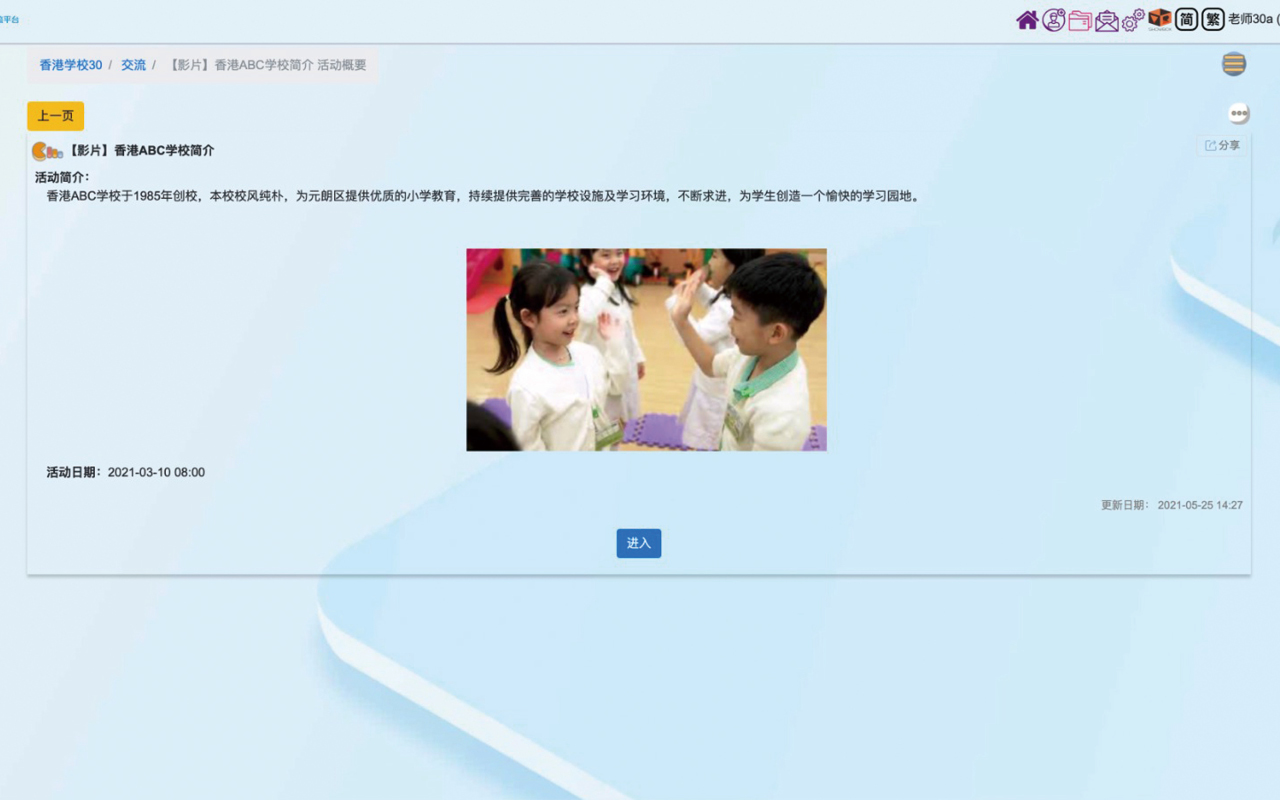The height and width of the screenshot is (800, 1280).
Task: Click the activity date 2021-03-10 08:00
Action: pyautogui.click(x=156, y=472)
